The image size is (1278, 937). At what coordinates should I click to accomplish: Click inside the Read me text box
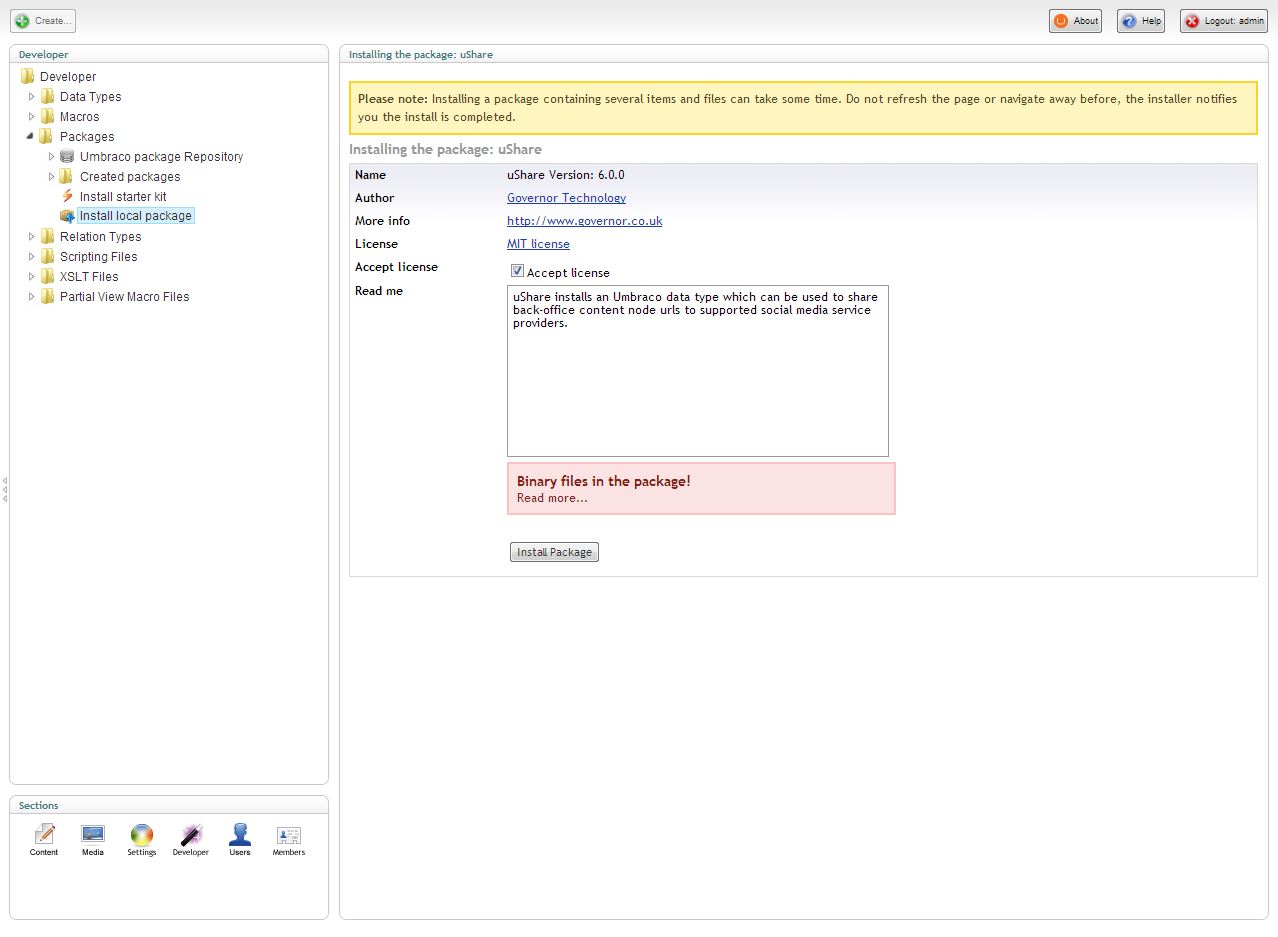(697, 371)
